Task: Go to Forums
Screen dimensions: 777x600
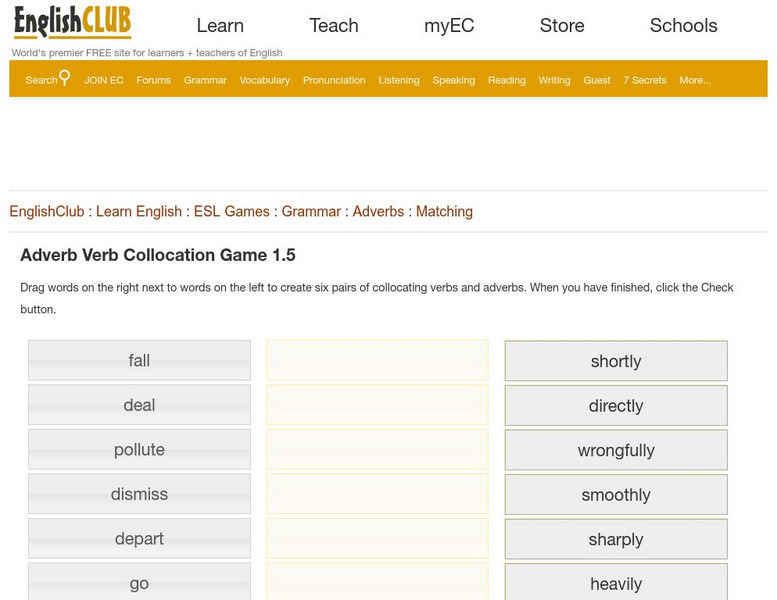Action: [x=154, y=80]
